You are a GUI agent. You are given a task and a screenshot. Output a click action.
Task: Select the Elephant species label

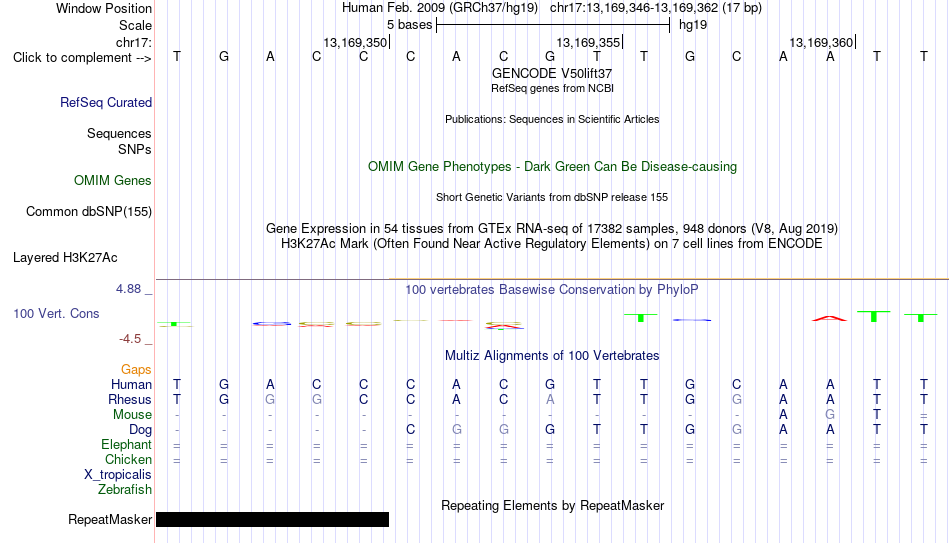[x=126, y=445]
